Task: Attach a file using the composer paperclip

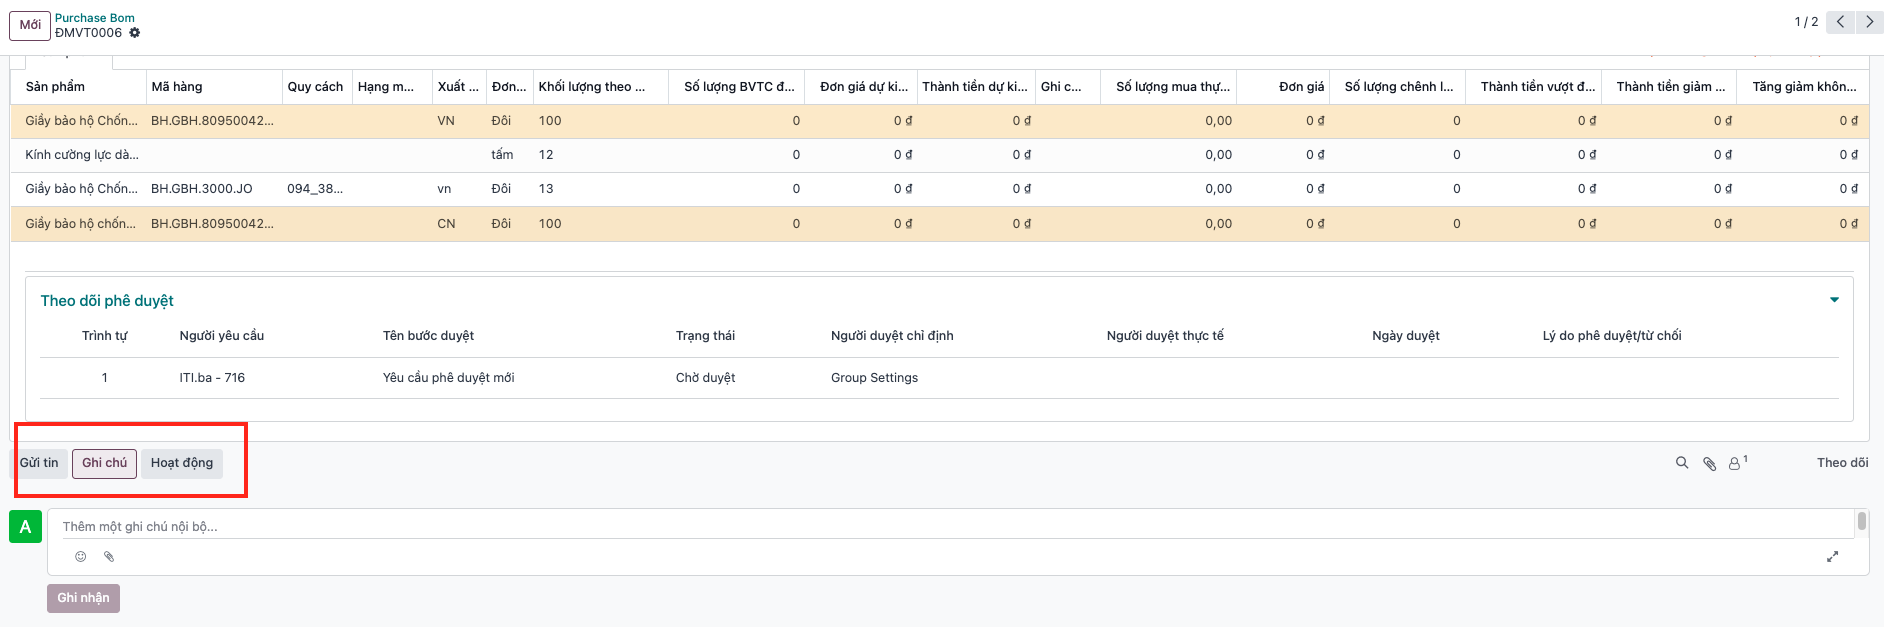Action: 109,556
